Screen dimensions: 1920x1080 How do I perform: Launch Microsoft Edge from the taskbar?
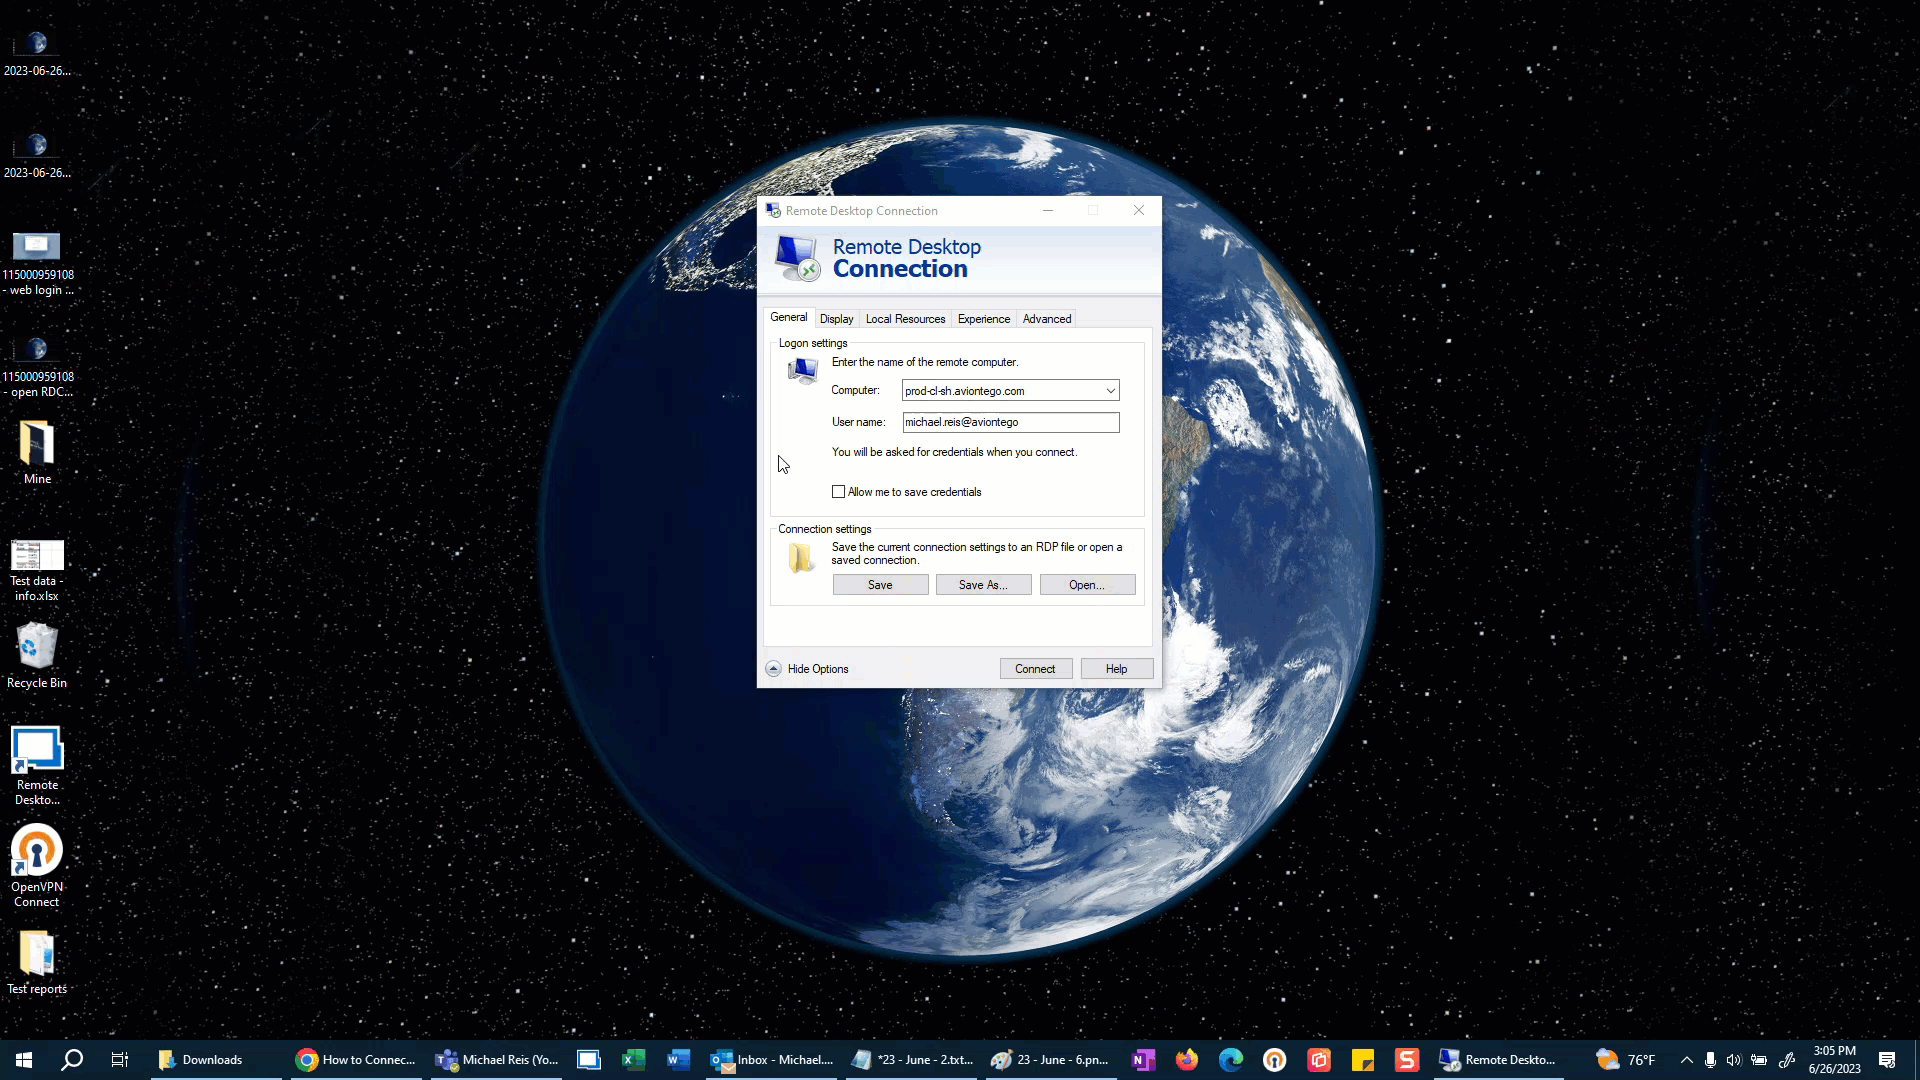[x=1231, y=1060]
